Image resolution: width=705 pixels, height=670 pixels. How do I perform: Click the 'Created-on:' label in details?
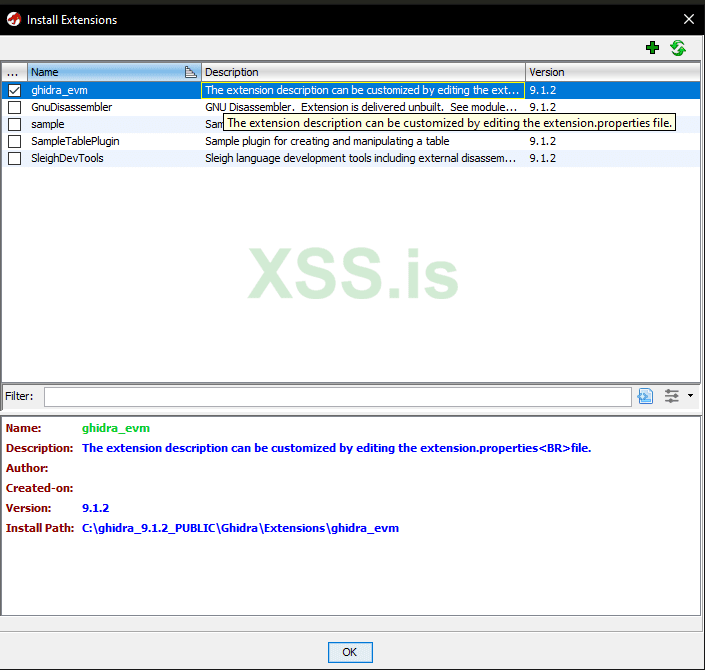40,488
